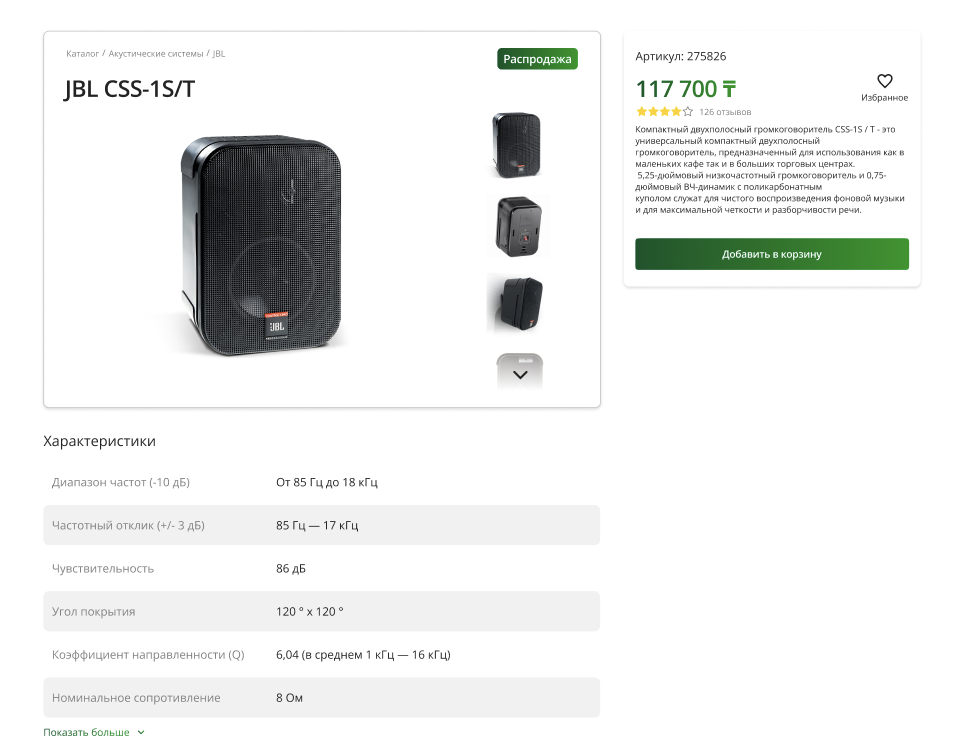
Task: Click the Избранное label
Action: [884, 98]
